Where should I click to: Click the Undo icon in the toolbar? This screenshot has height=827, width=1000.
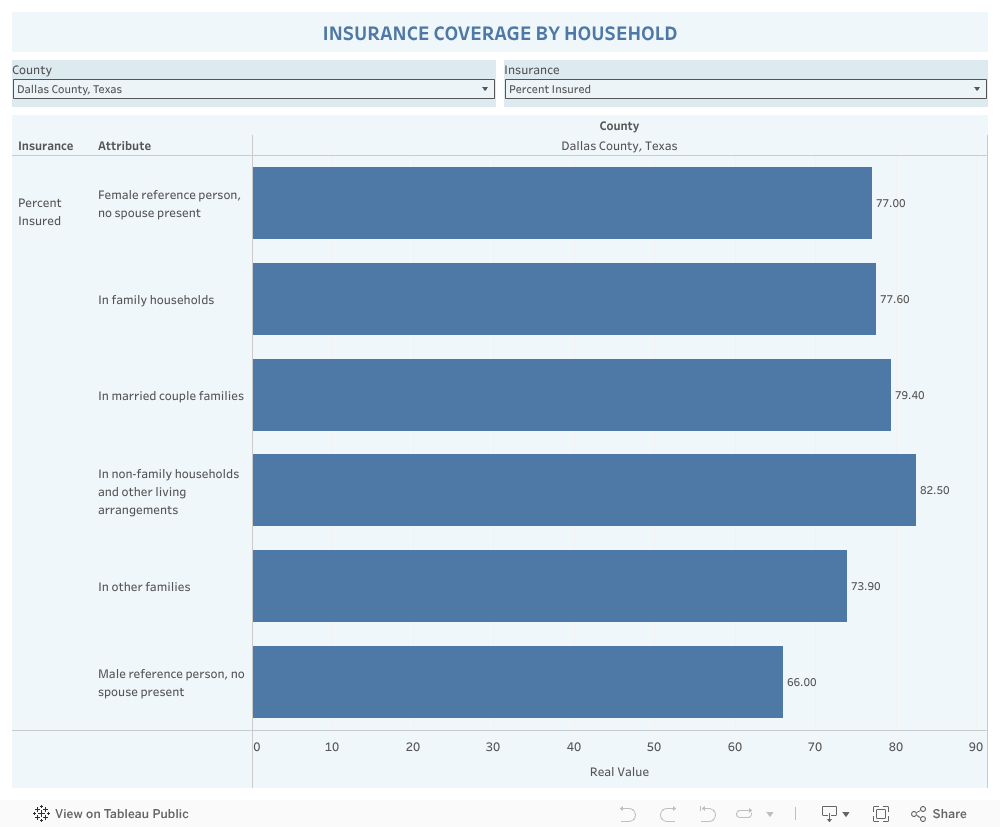coord(628,814)
